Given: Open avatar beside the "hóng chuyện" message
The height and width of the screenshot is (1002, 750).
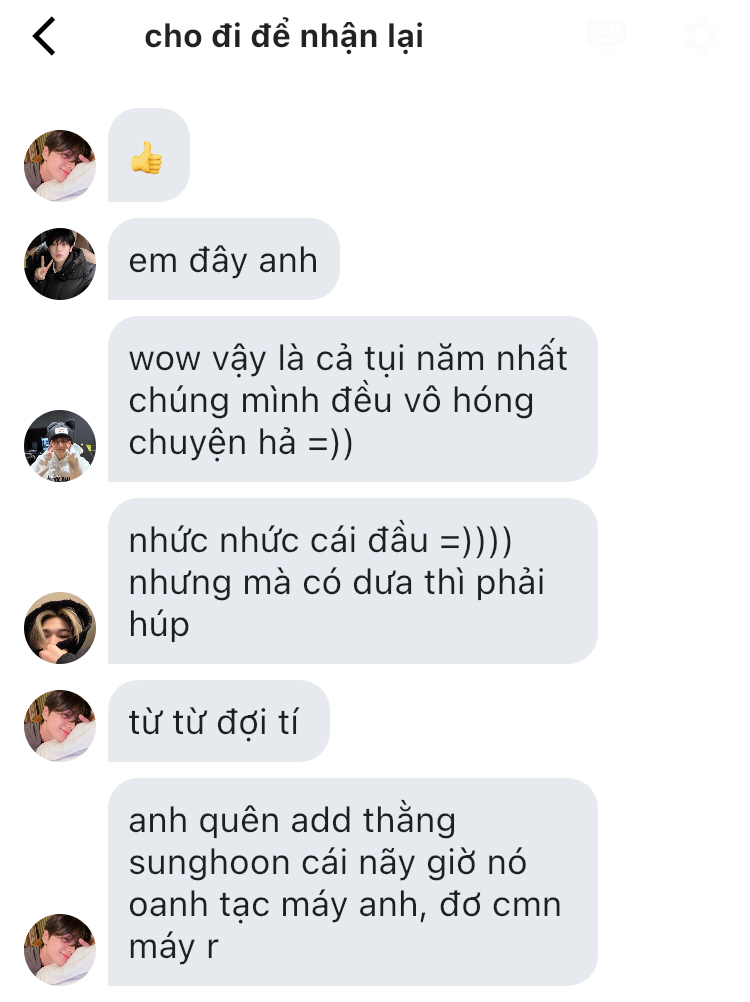Looking at the screenshot, I should [60, 445].
